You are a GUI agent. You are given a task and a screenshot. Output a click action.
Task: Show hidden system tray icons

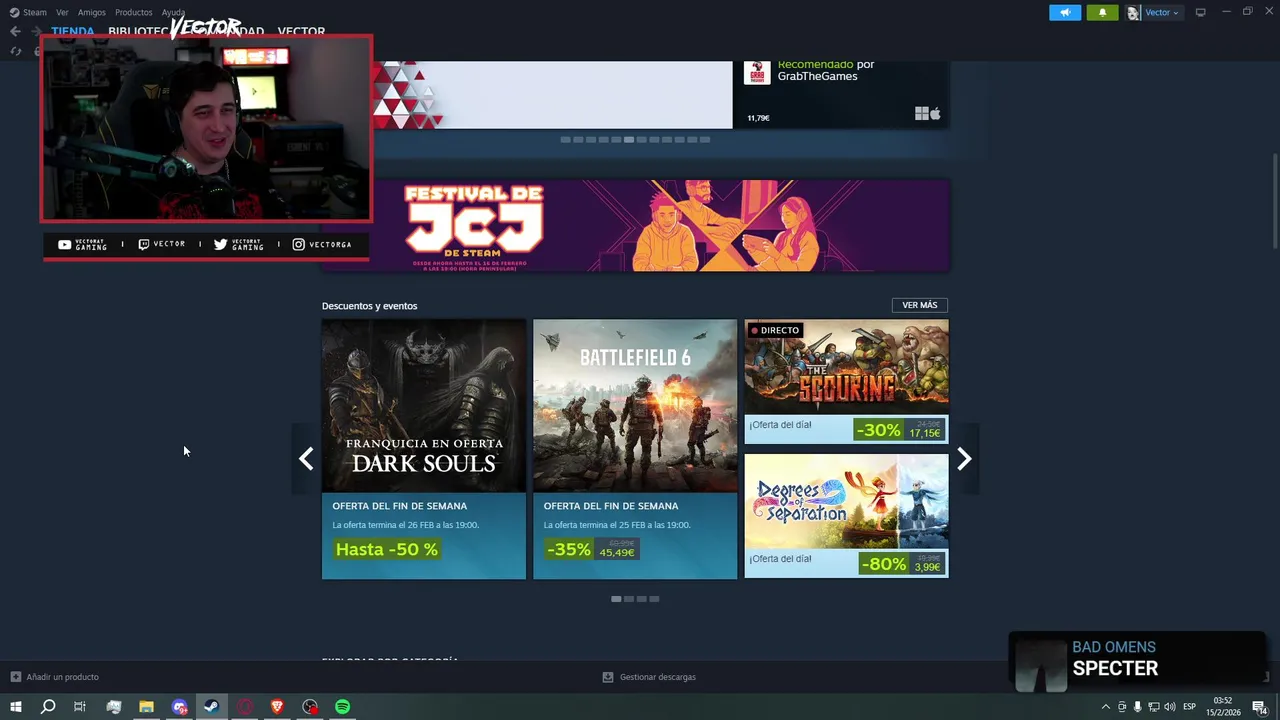(1105, 707)
